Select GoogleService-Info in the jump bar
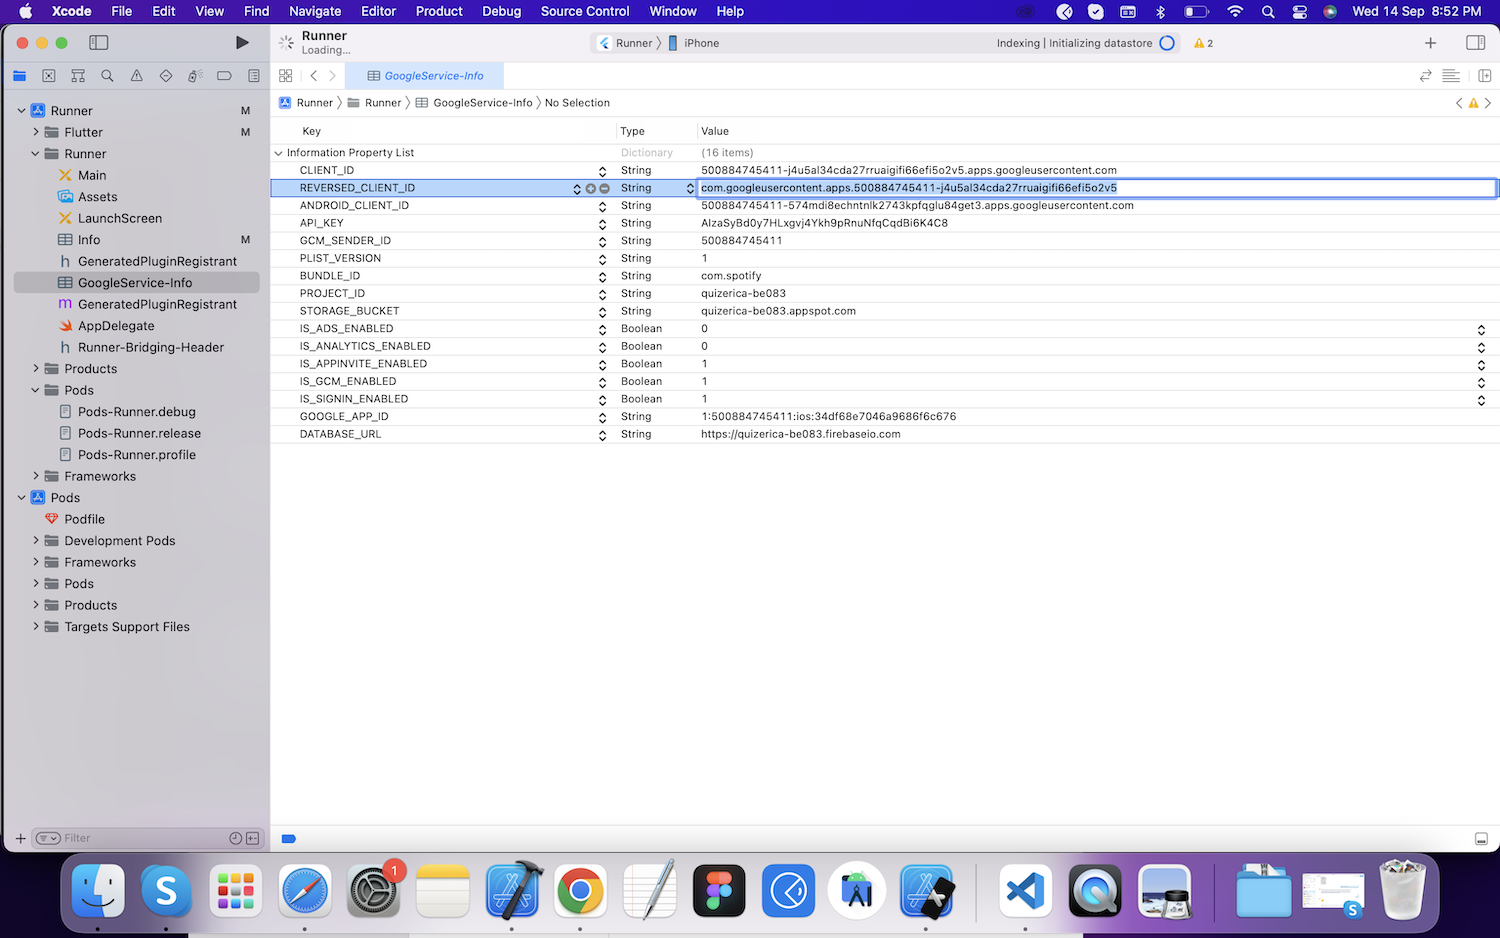 pos(474,103)
